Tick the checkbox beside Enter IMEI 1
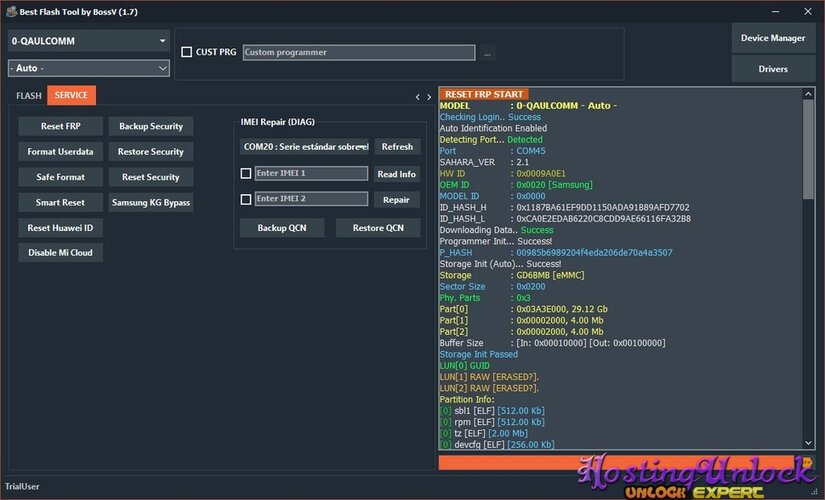The image size is (825, 500). 246,173
